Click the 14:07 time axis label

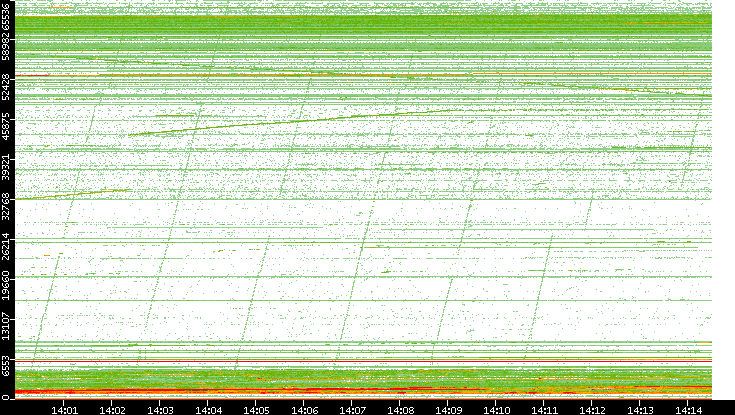(x=352, y=408)
